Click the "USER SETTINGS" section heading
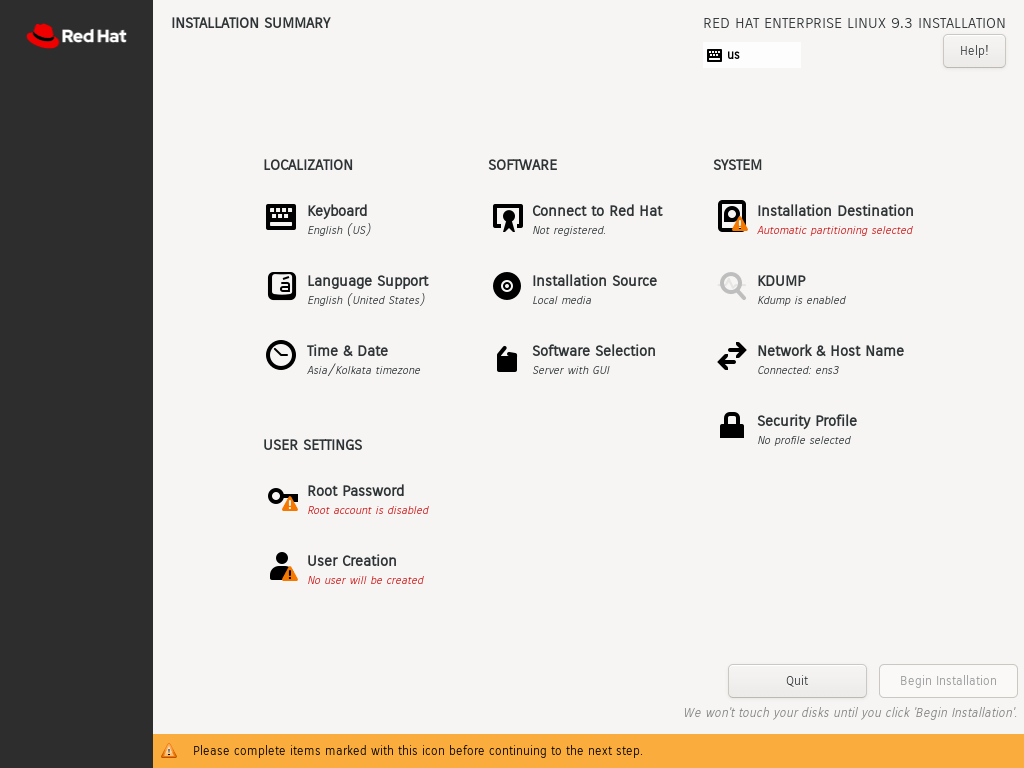This screenshot has width=1024, height=768. click(312, 445)
